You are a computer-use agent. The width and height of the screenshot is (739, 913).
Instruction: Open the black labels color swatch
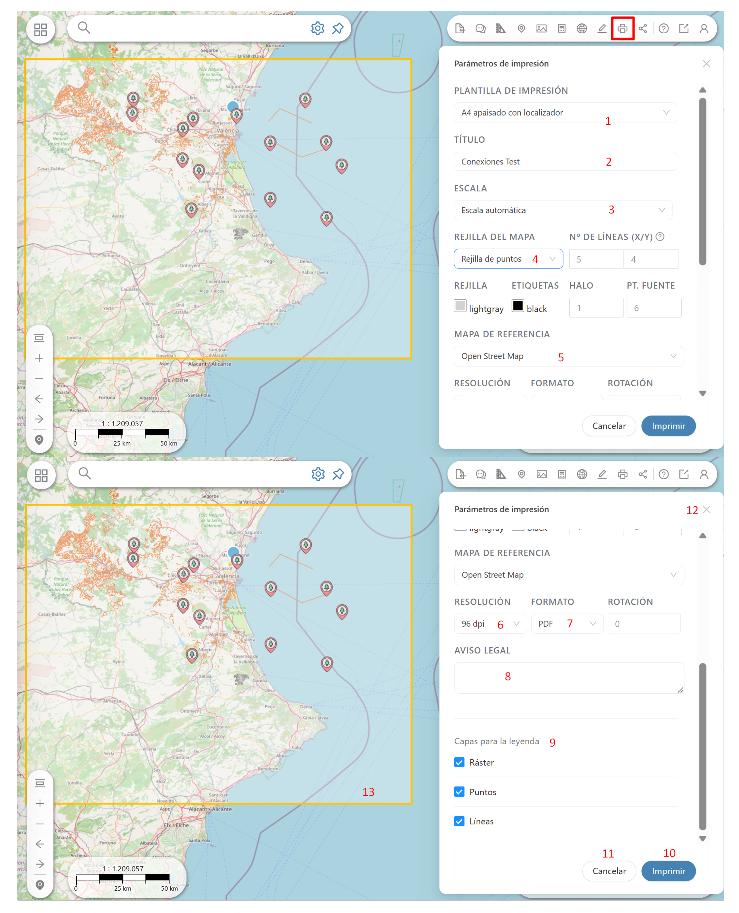pyautogui.click(x=518, y=306)
